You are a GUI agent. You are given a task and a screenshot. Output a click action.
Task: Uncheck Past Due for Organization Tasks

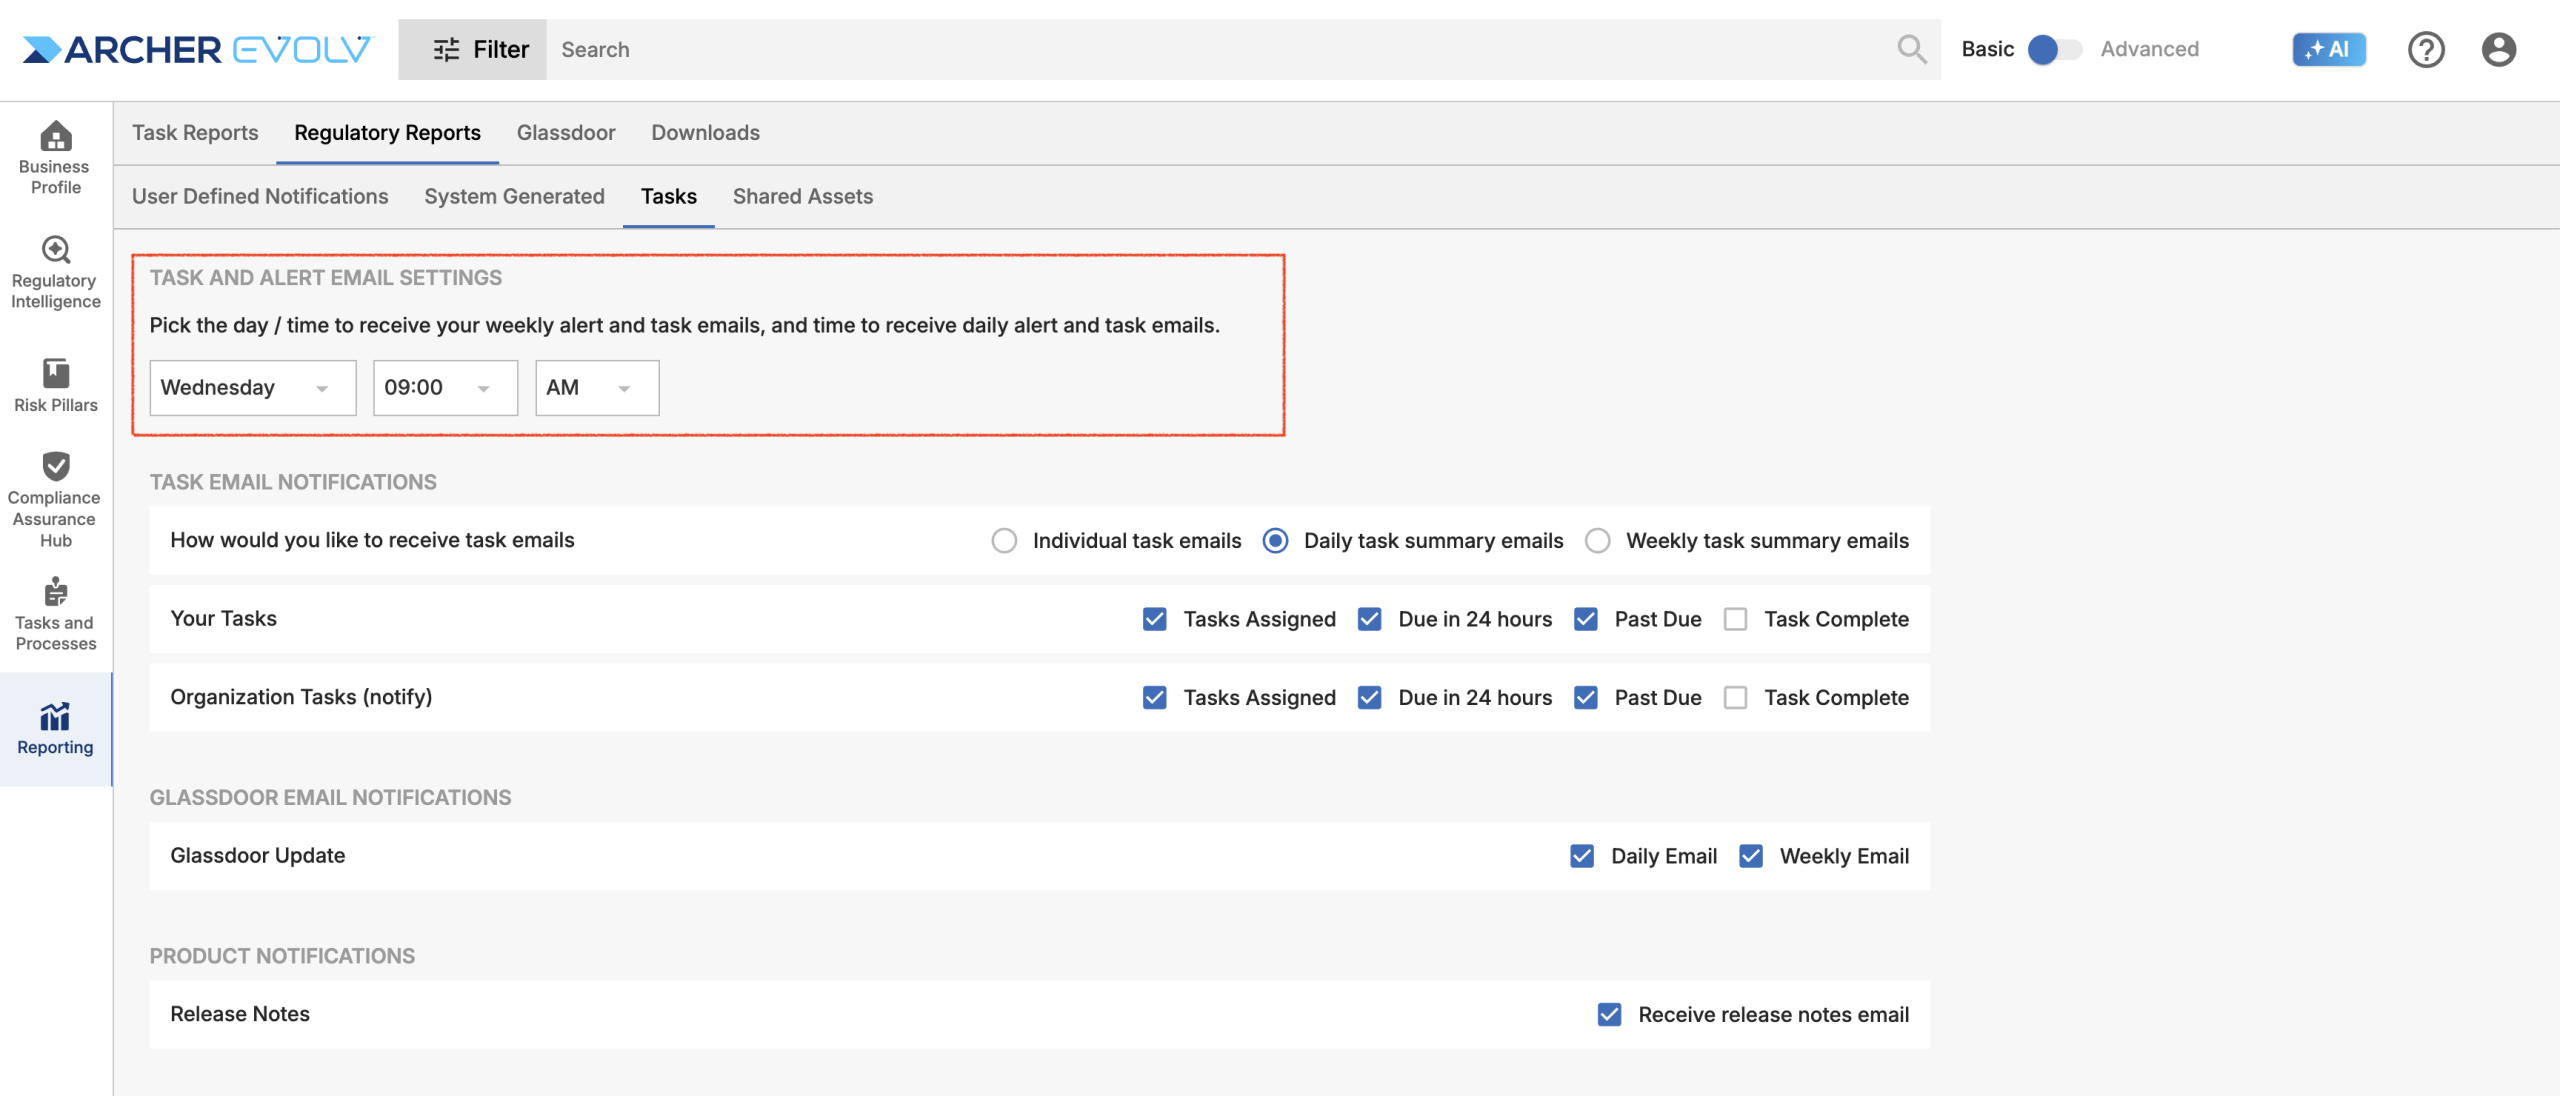1585,697
